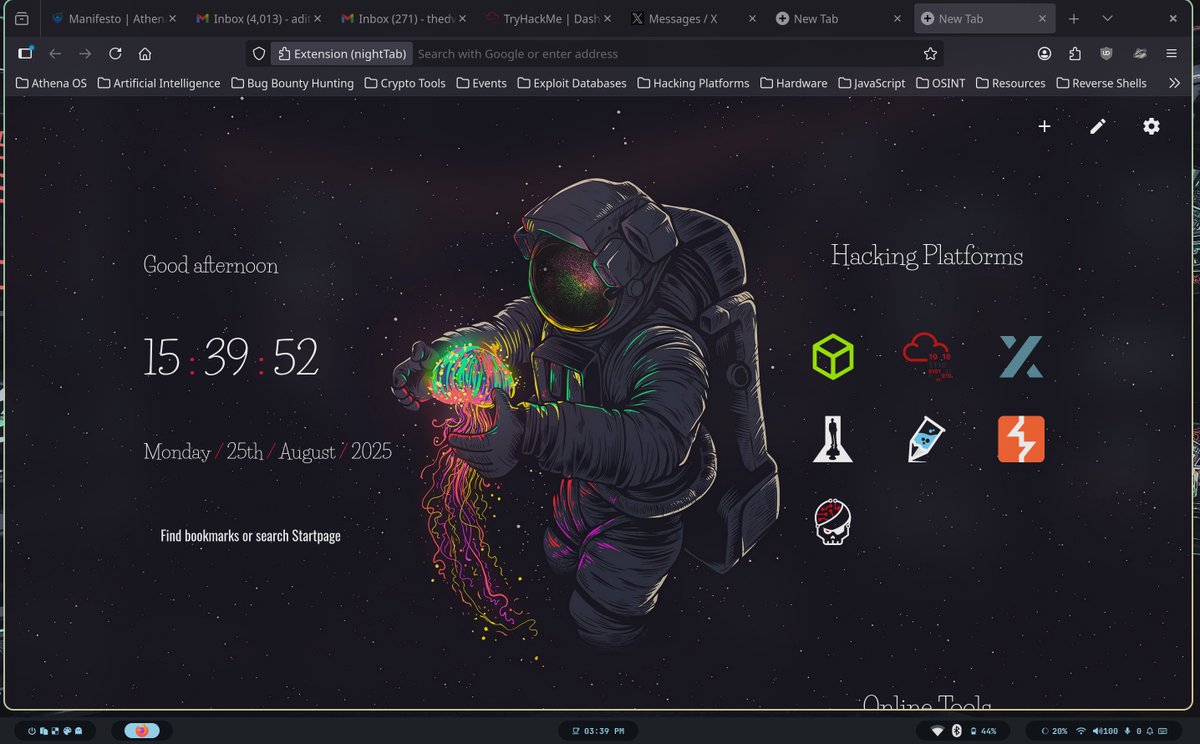Viewport: 1200px width, 744px height.
Task: Open the Reverse Shells bookmarks folder
Action: pyautogui.click(x=1101, y=83)
